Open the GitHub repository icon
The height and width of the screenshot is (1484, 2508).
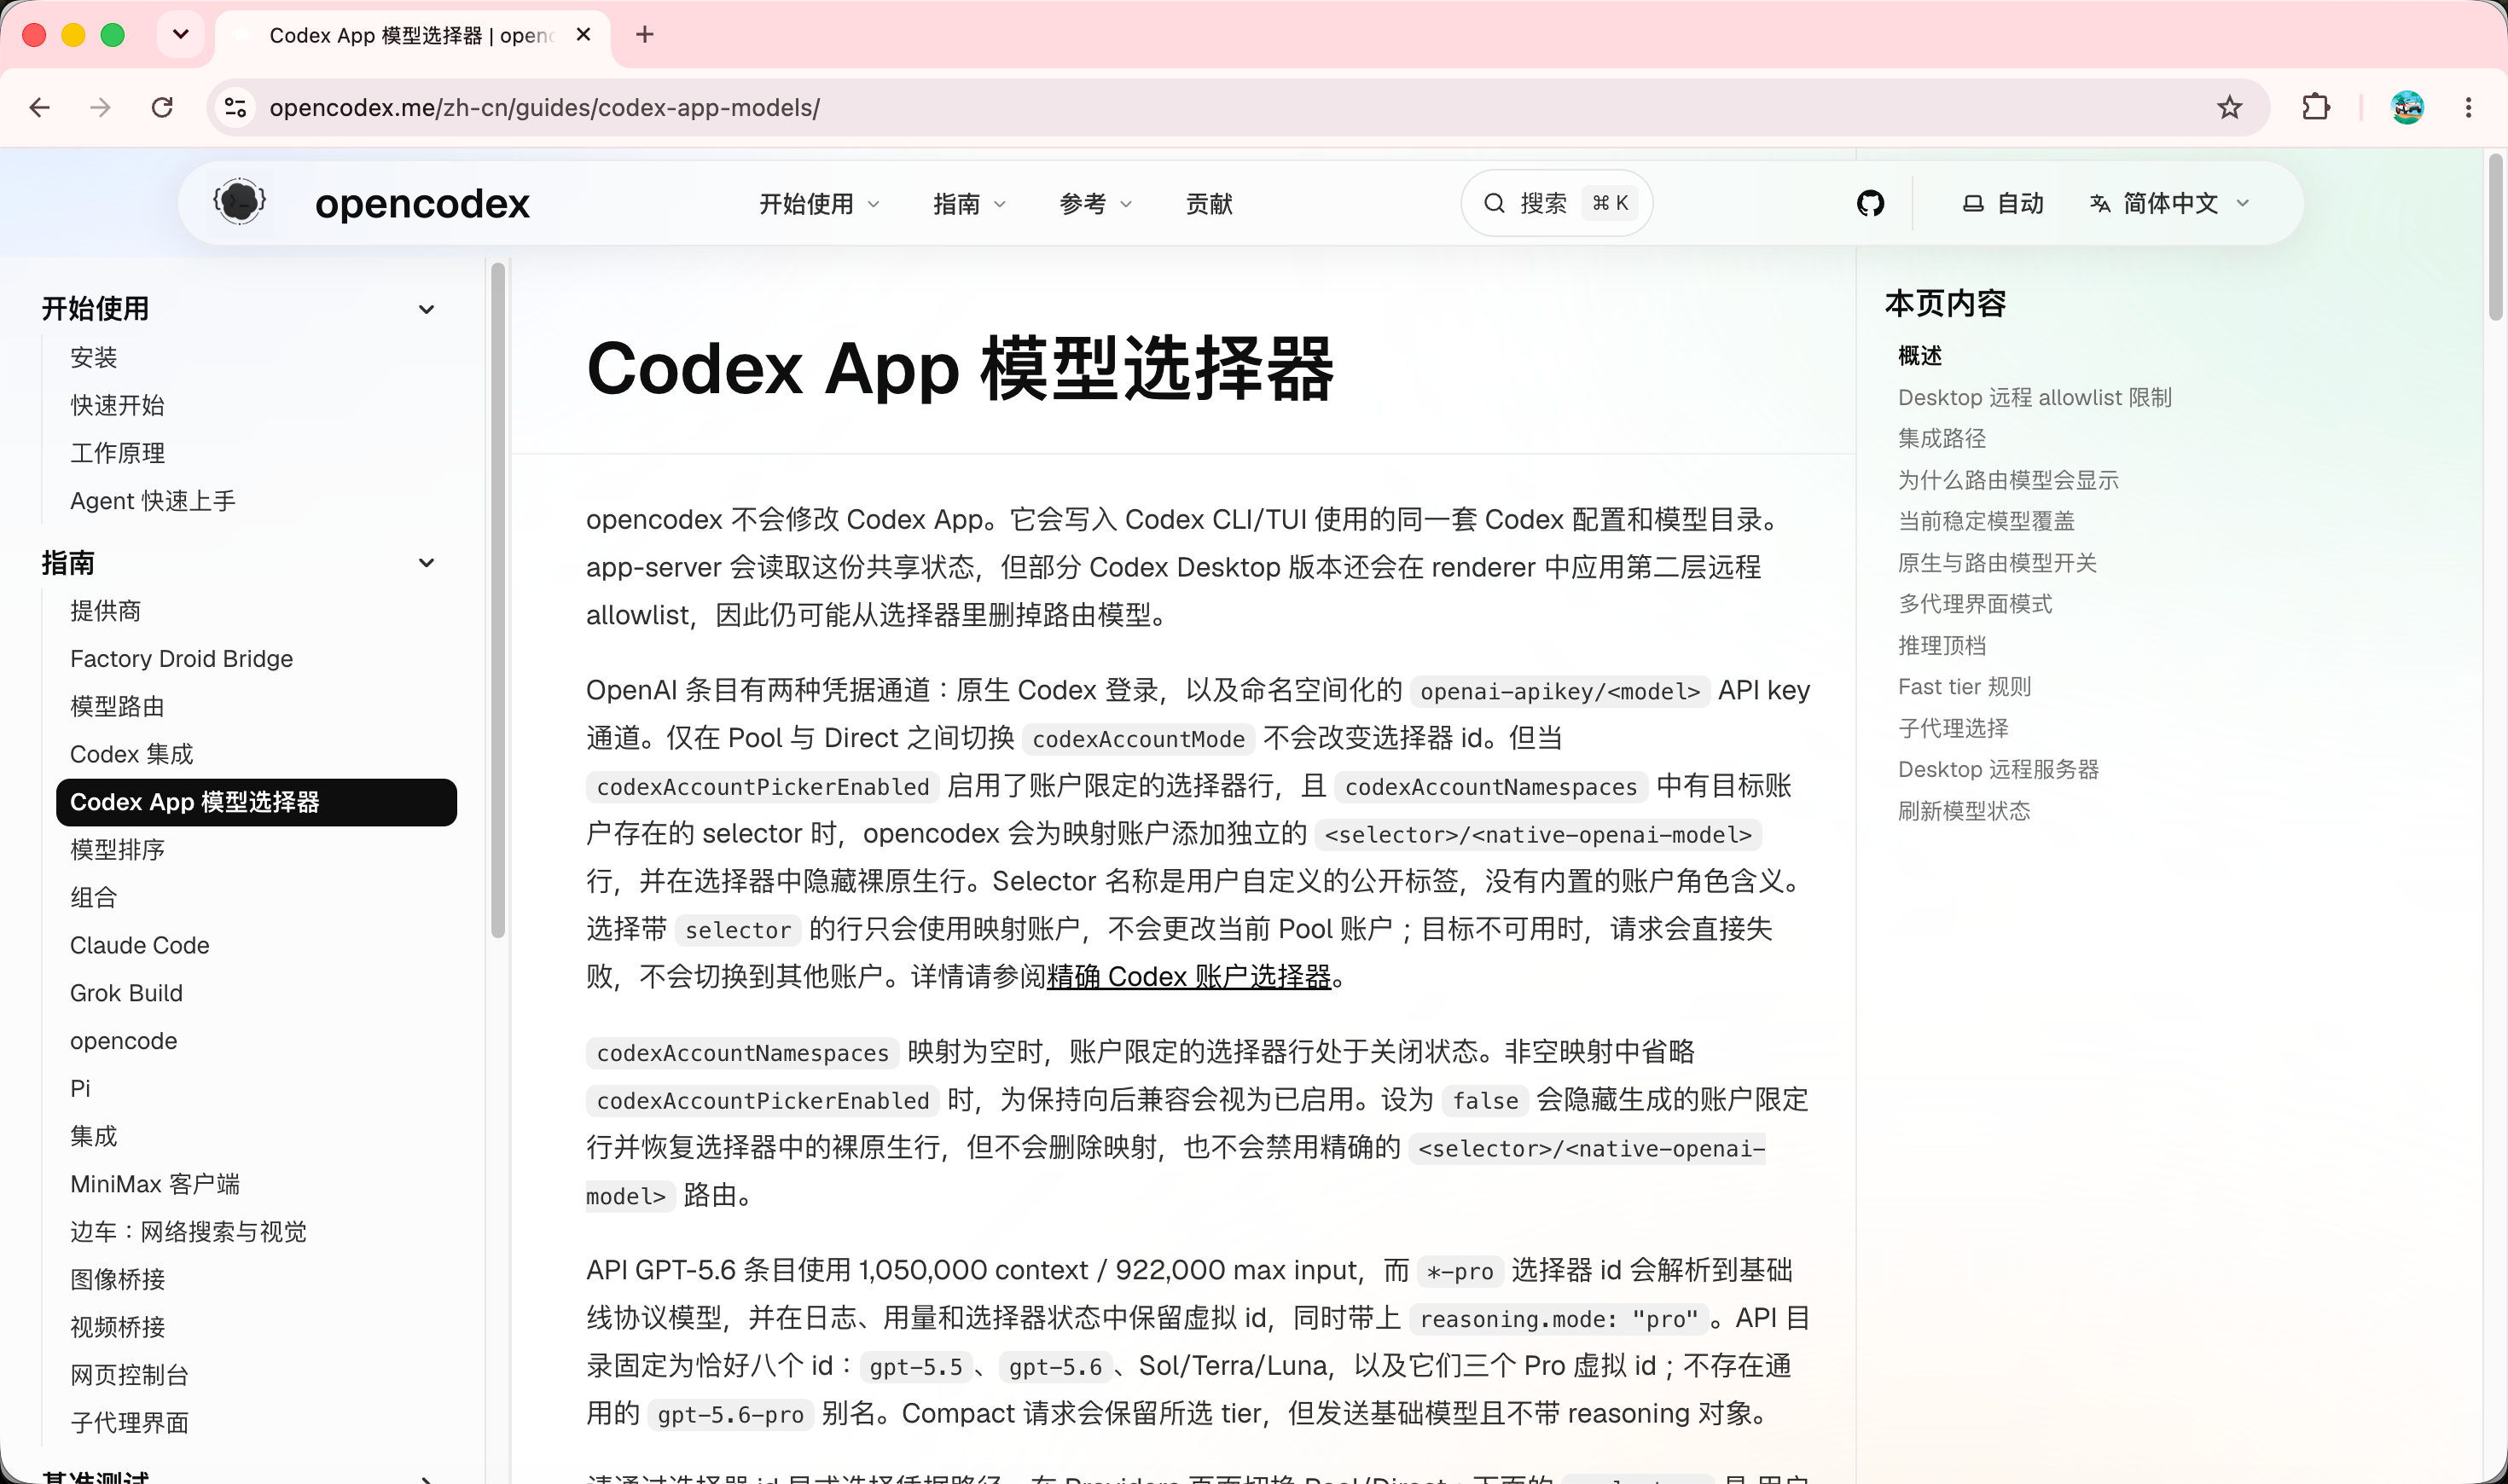coord(1870,204)
